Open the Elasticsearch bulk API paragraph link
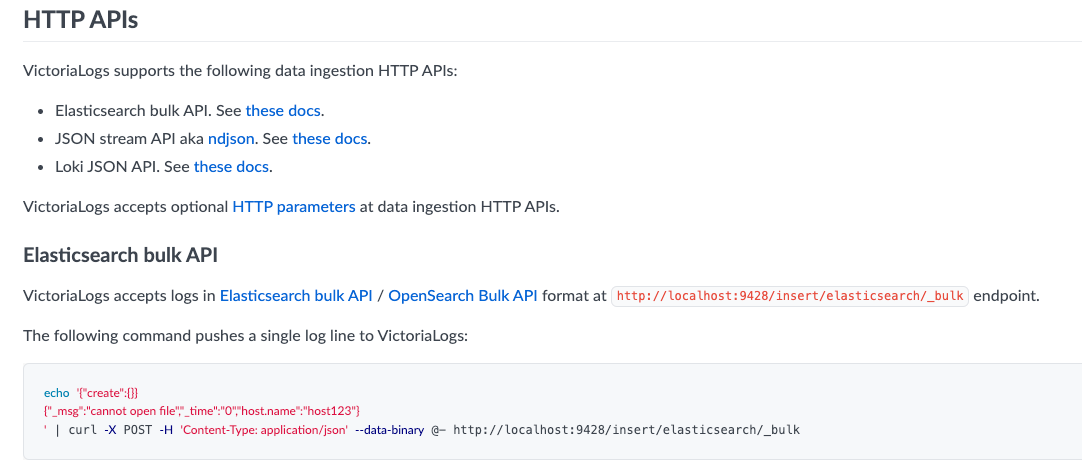The image size is (1082, 466). pyautogui.click(x=296, y=296)
